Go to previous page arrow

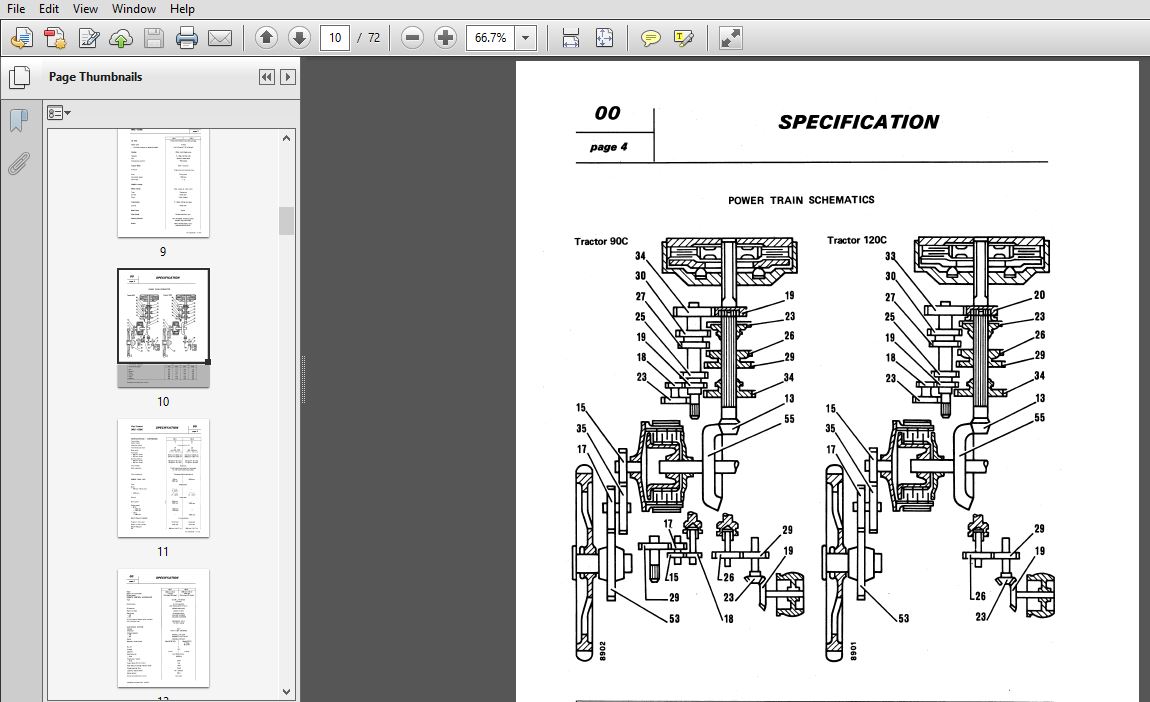pos(266,37)
